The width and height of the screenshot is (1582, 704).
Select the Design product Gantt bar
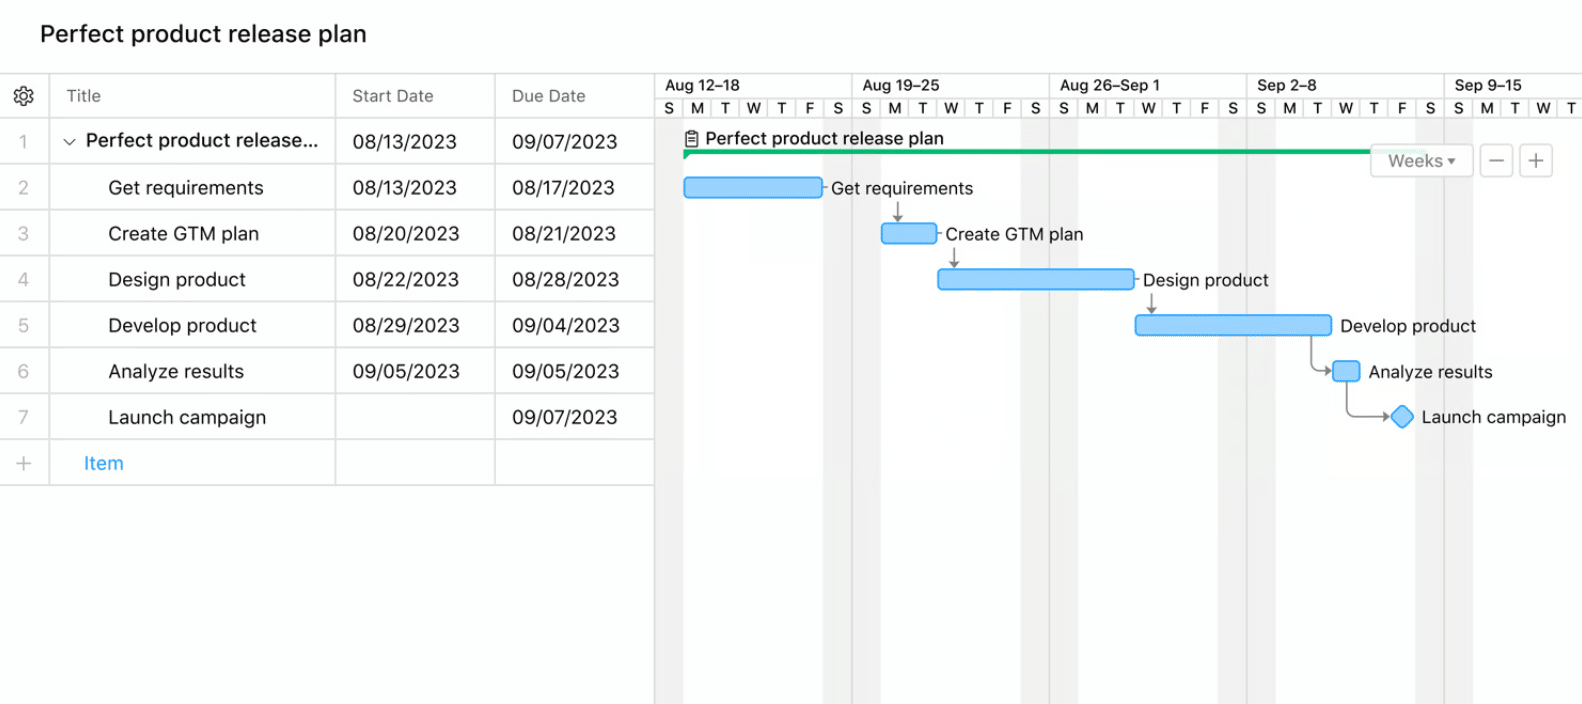[1036, 280]
